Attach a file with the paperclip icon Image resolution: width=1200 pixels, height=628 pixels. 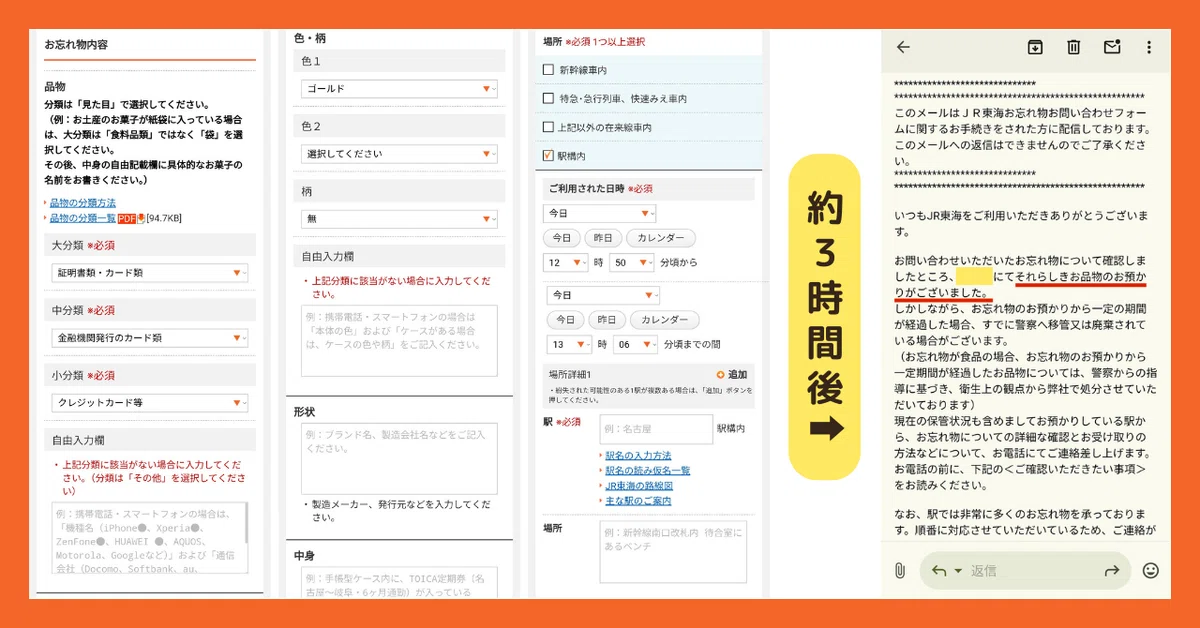[899, 570]
